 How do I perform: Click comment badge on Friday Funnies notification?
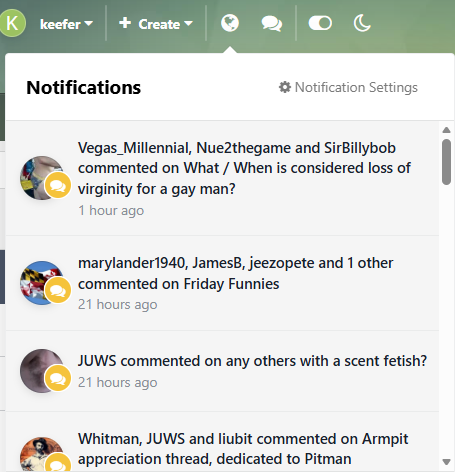(x=58, y=290)
